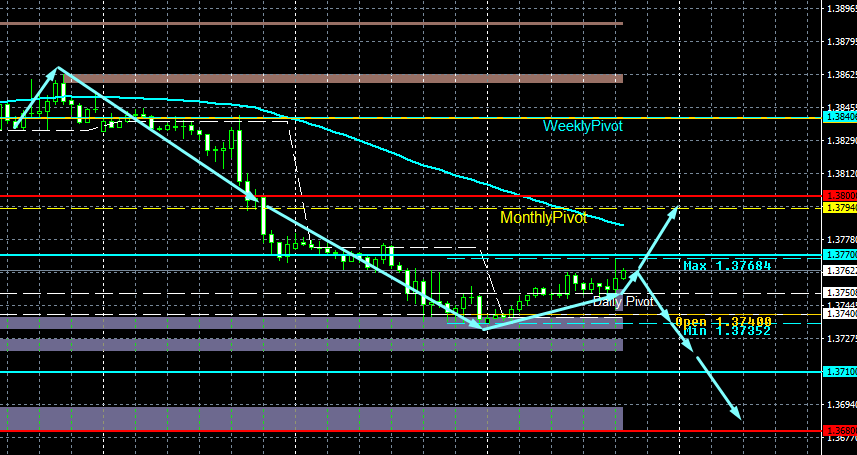The height and width of the screenshot is (455, 857).
Task: Click the current price 1.3762 tag
Action: (x=840, y=270)
